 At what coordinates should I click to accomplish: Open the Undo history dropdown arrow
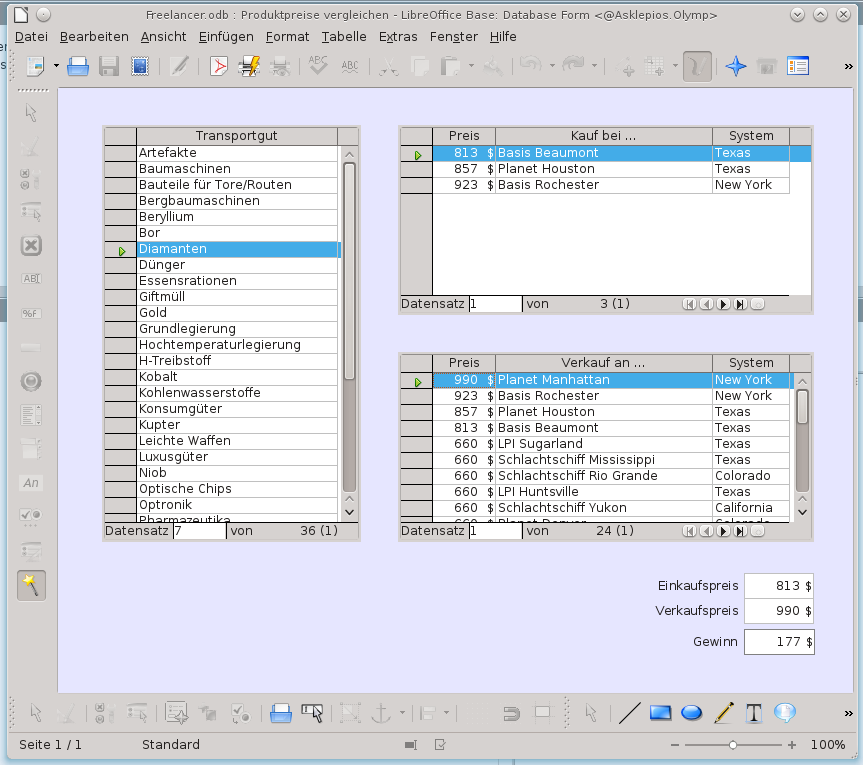click(552, 67)
